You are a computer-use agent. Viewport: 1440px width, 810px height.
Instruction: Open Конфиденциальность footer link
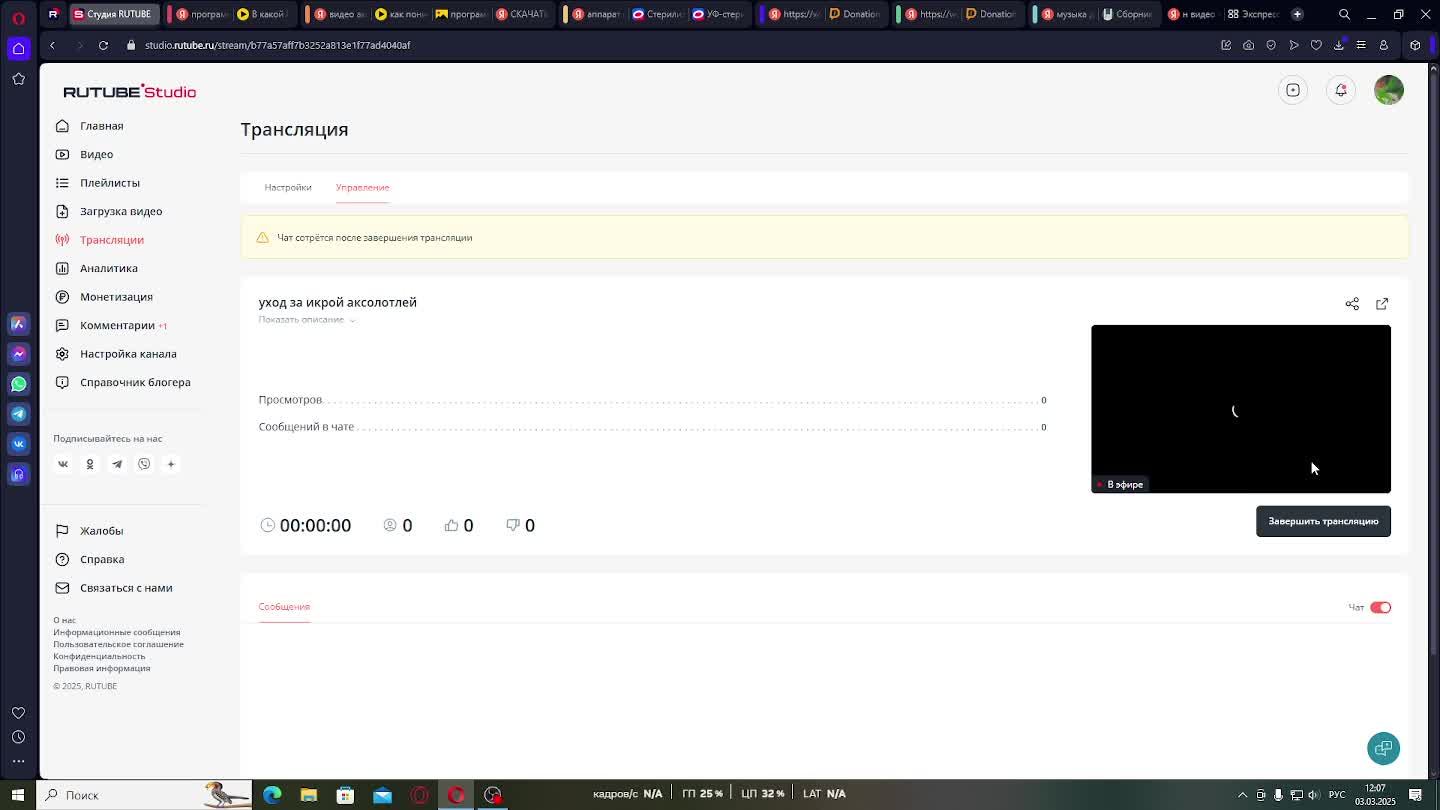(99, 656)
